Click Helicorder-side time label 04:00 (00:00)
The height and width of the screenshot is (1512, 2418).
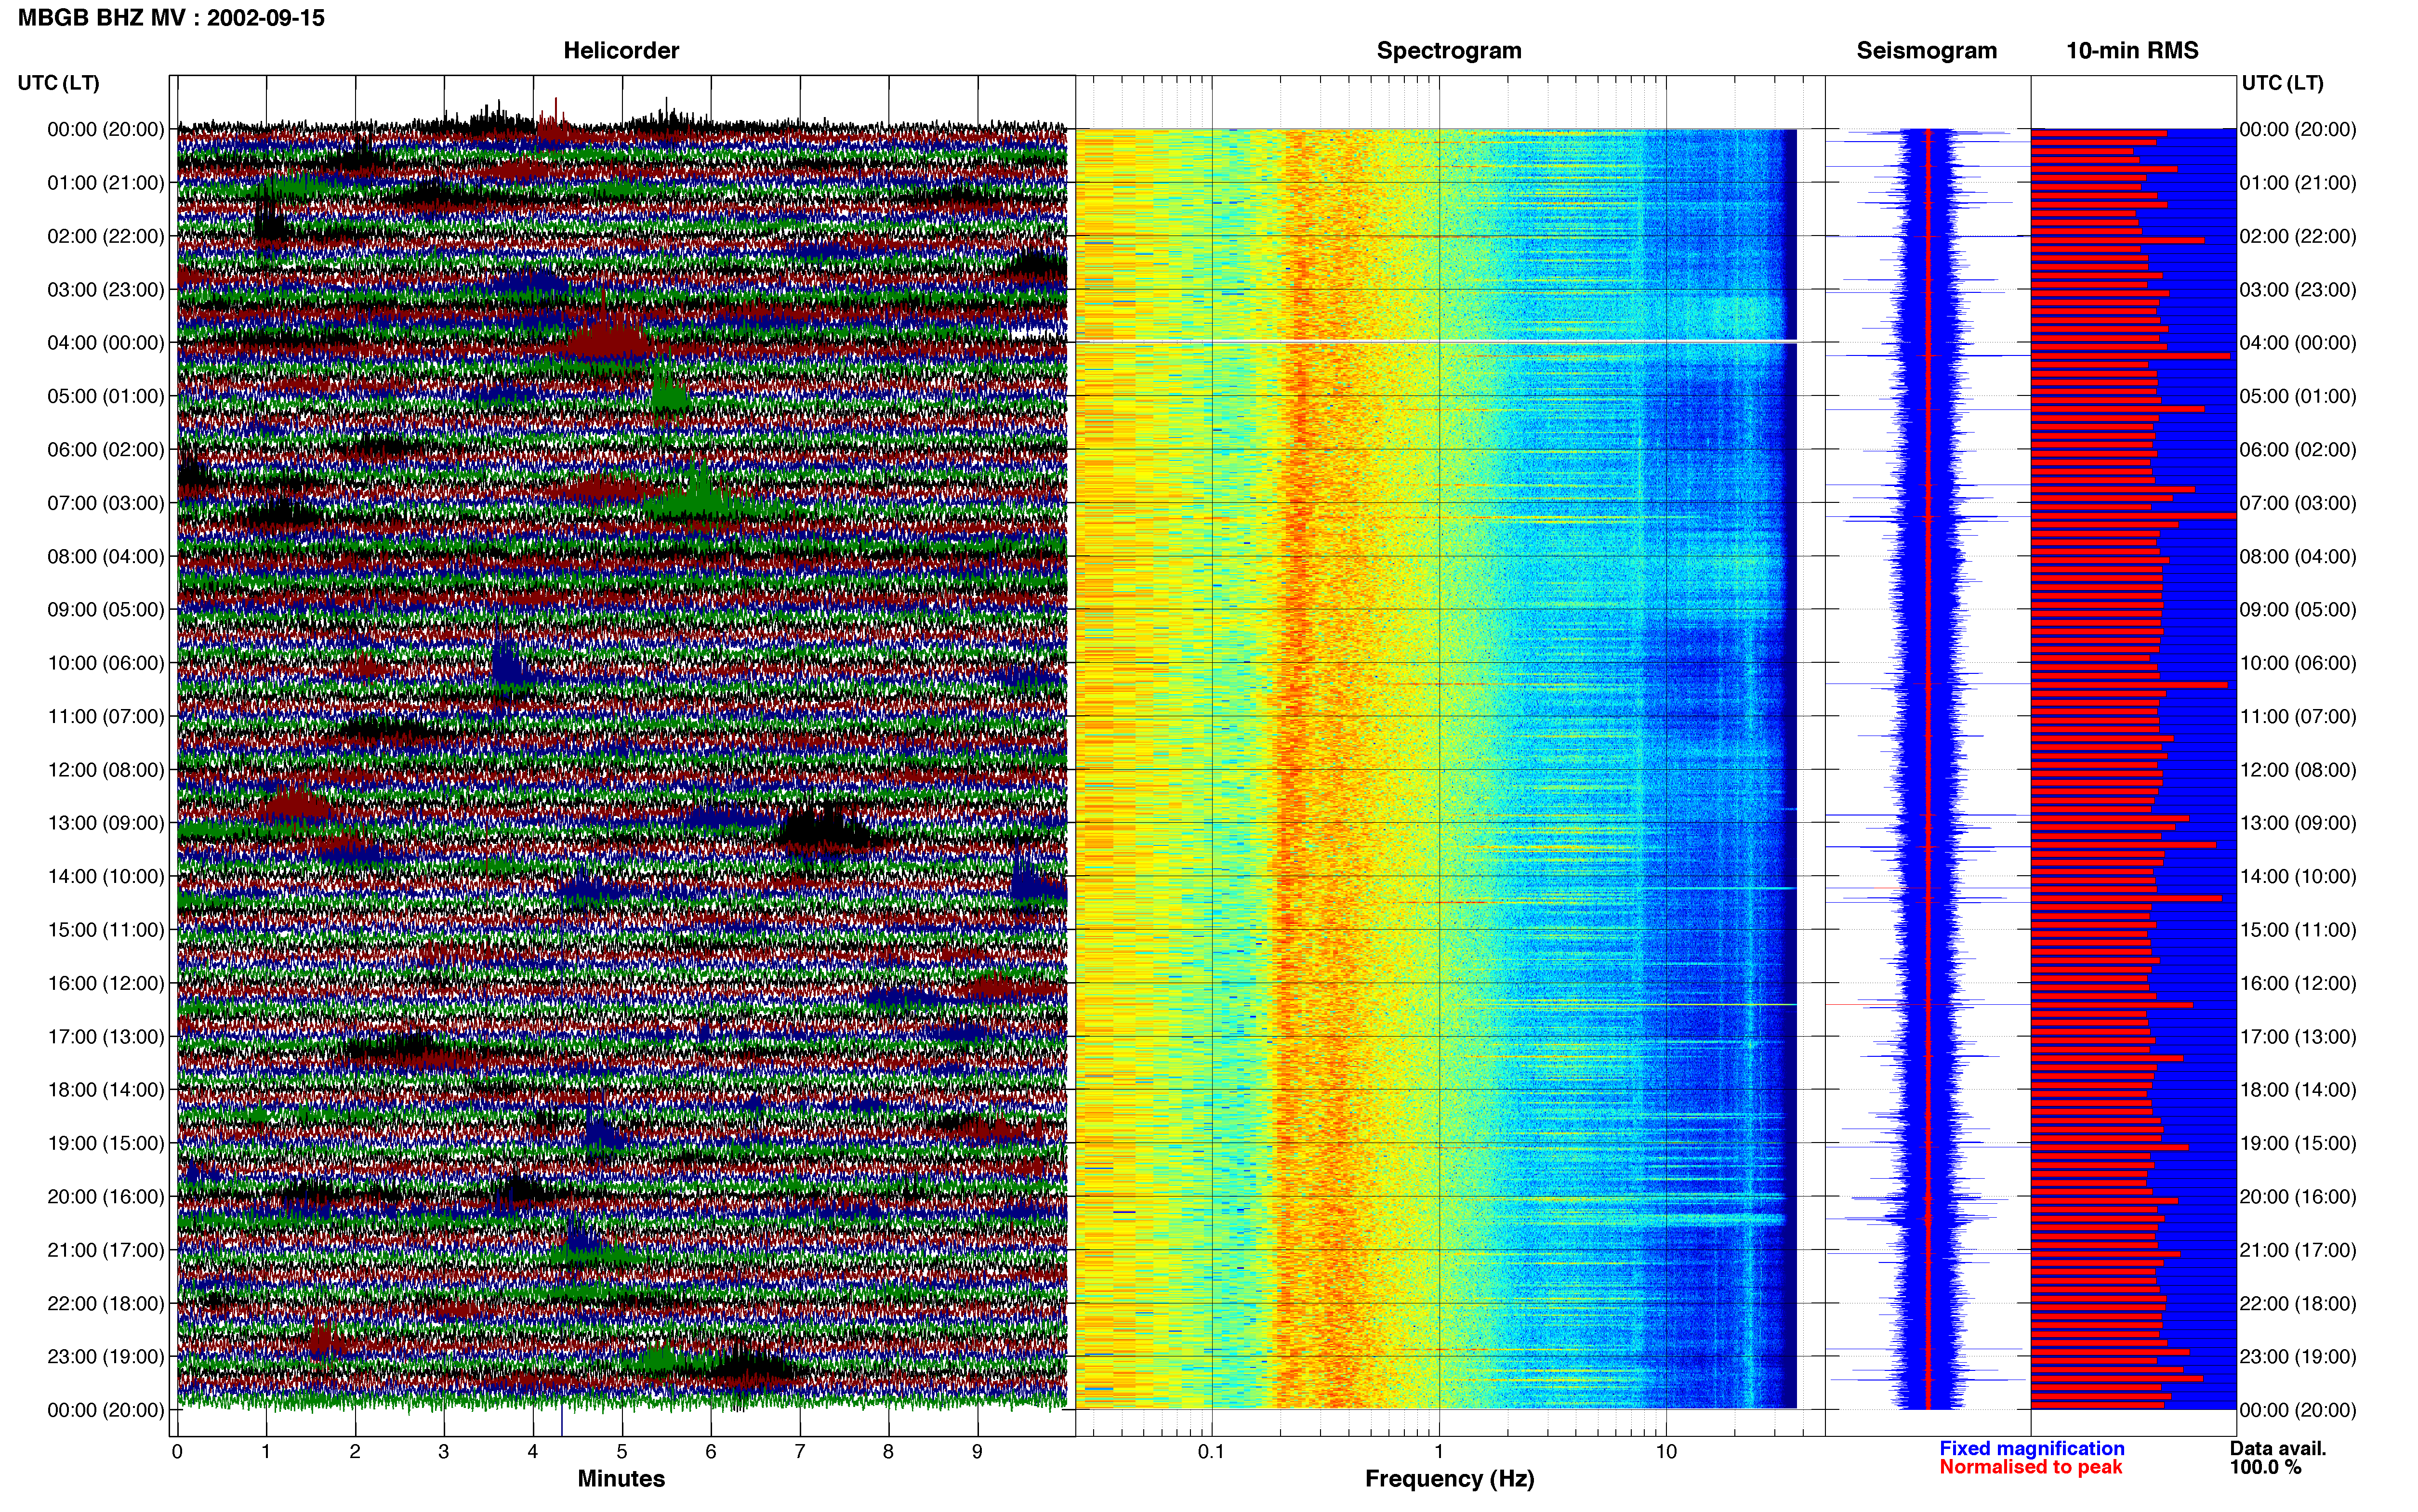pos(106,343)
